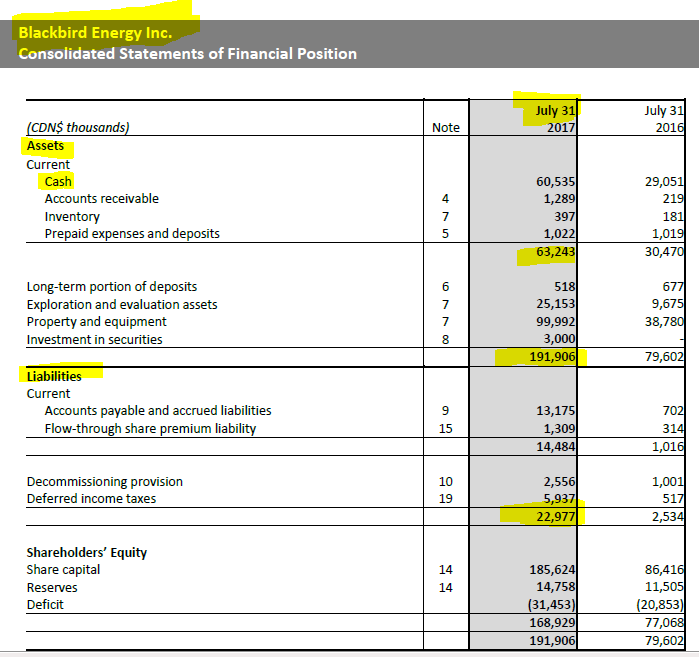Select flow-through liability 2017 value 1,309

[x=559, y=429]
